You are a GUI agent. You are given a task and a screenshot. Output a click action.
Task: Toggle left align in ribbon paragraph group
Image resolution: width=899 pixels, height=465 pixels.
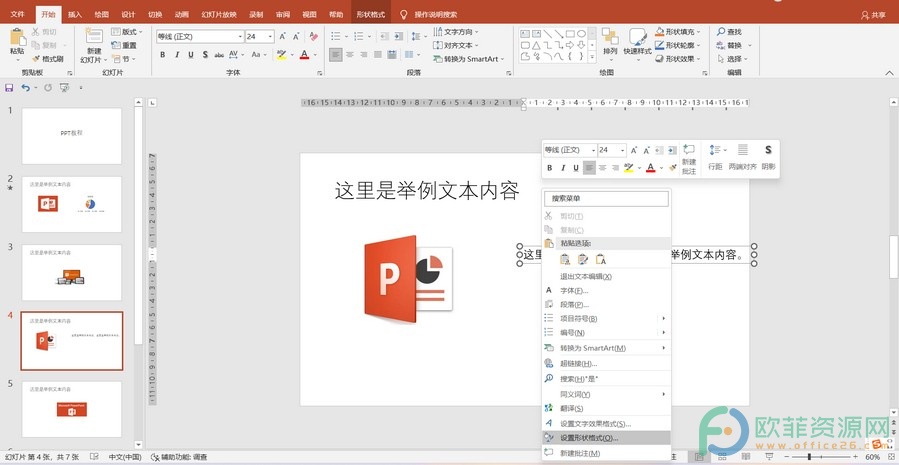click(336, 54)
